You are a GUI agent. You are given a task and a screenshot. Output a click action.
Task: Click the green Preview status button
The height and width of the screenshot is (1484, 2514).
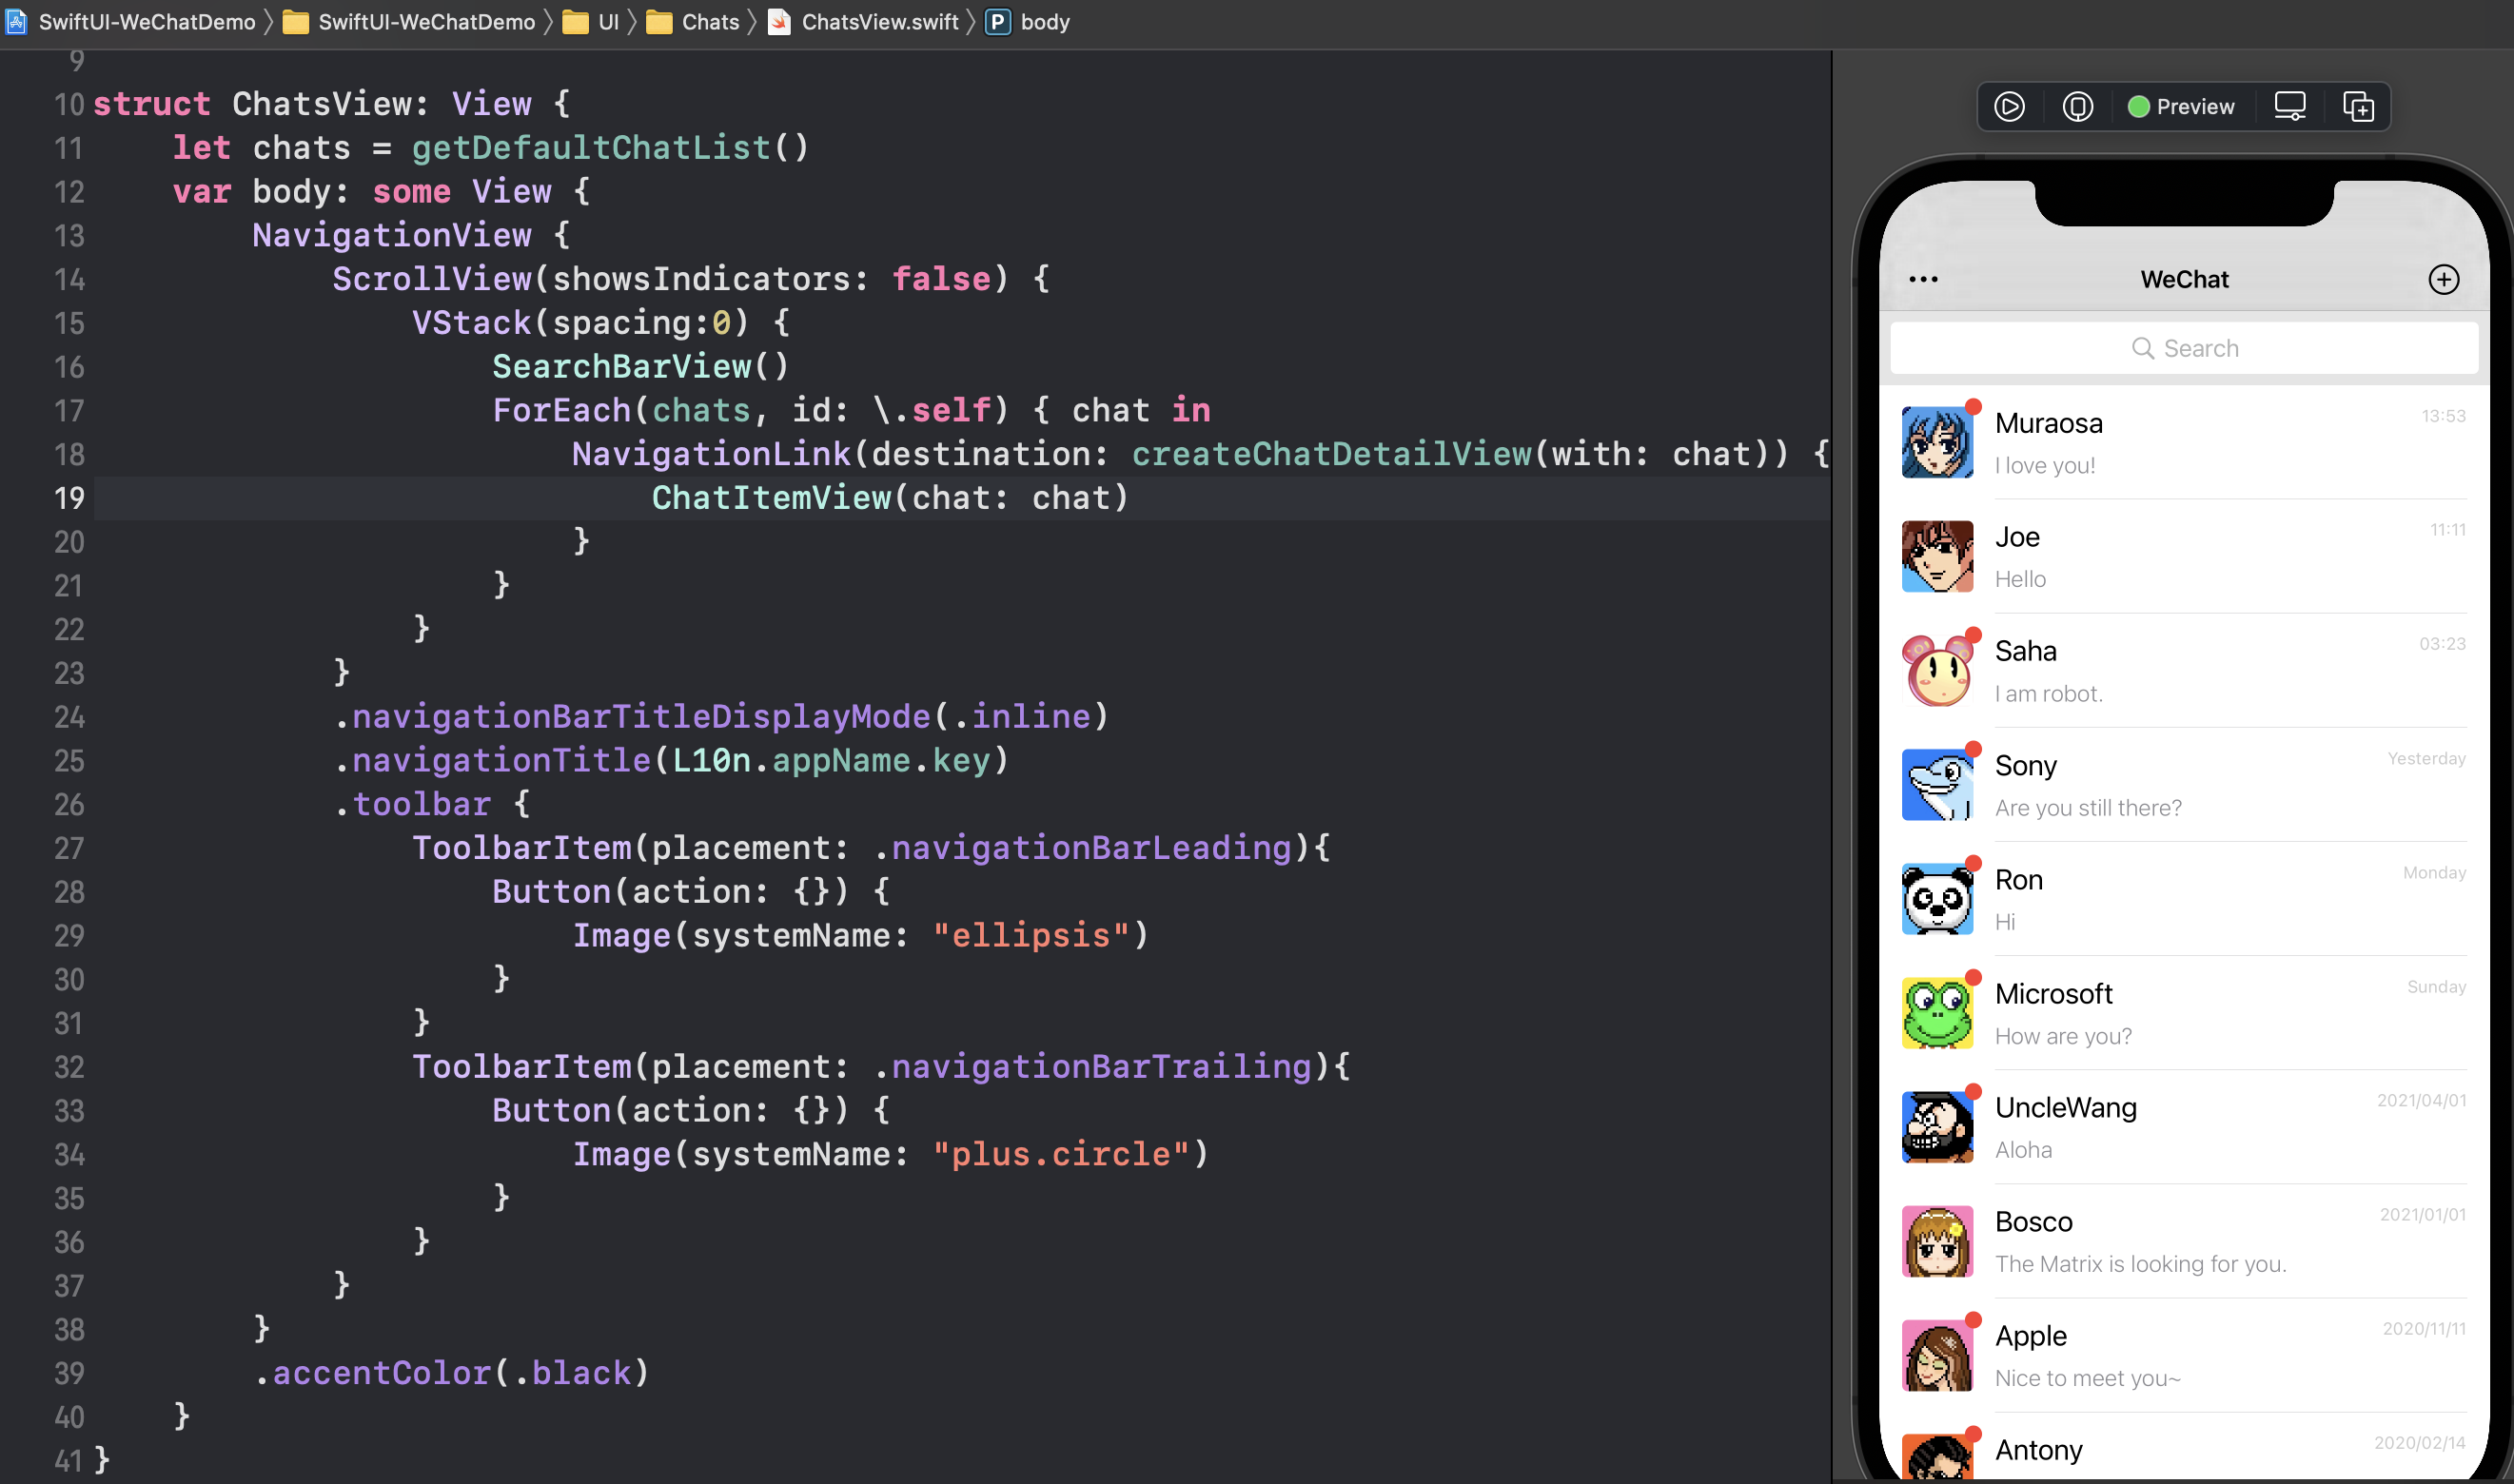coord(2181,107)
